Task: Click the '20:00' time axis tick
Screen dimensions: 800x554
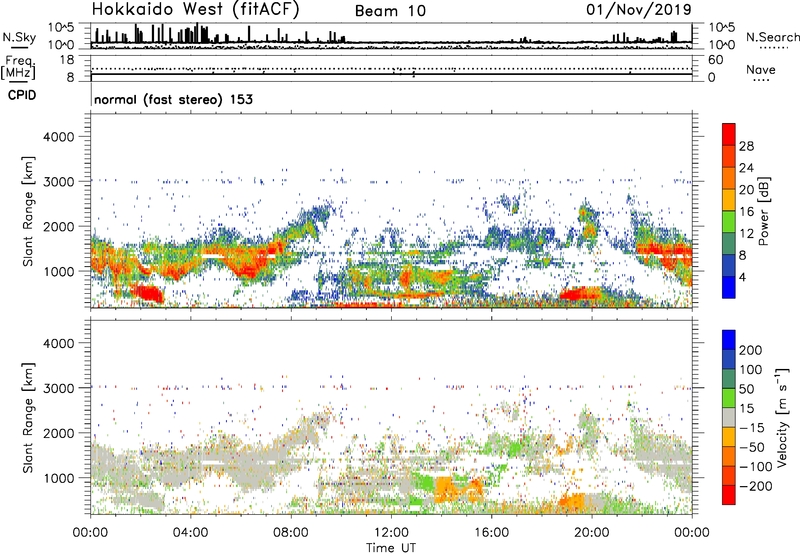Action: click(591, 533)
